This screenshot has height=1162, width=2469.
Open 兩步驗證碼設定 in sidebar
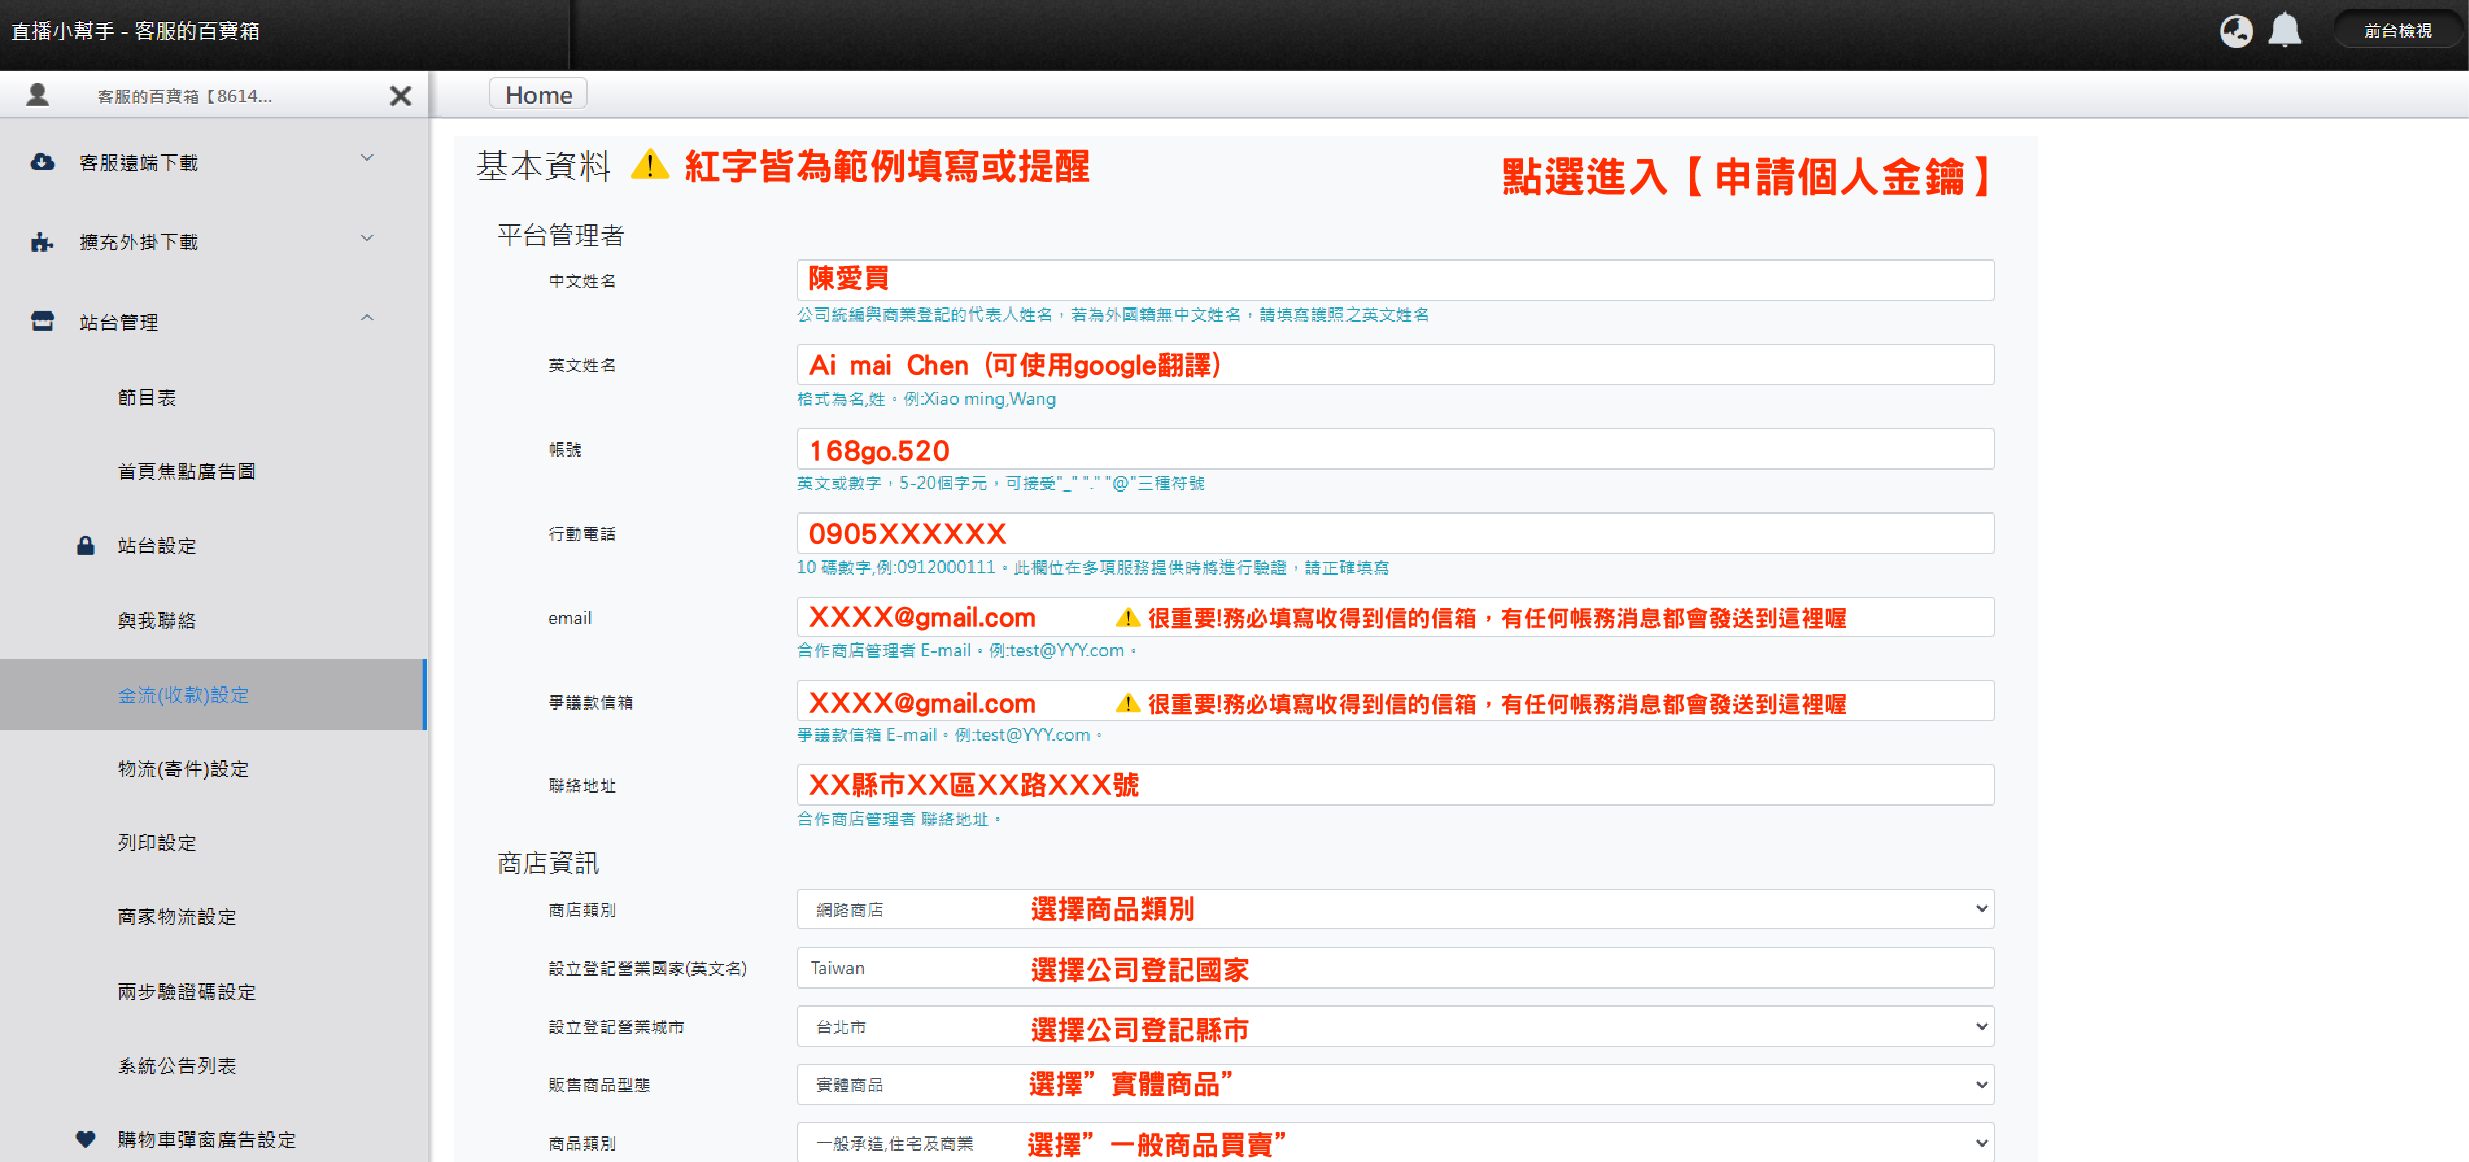pos(187,991)
